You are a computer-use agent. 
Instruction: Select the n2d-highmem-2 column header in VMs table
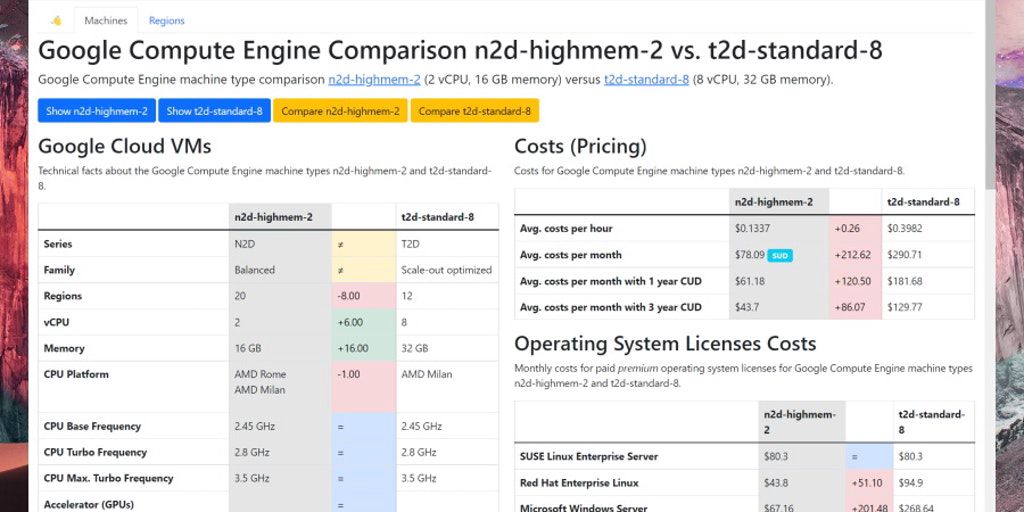274,217
